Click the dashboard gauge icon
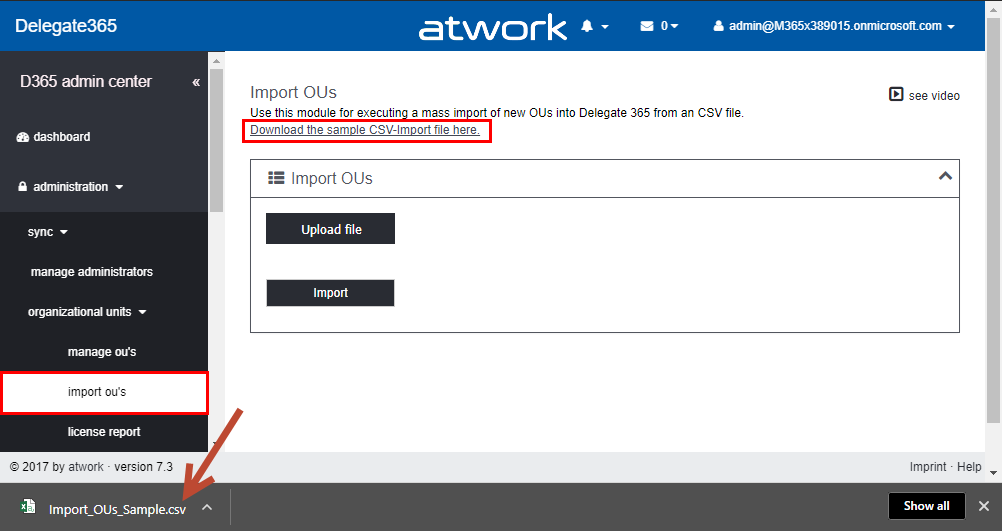 pyautogui.click(x=23, y=137)
